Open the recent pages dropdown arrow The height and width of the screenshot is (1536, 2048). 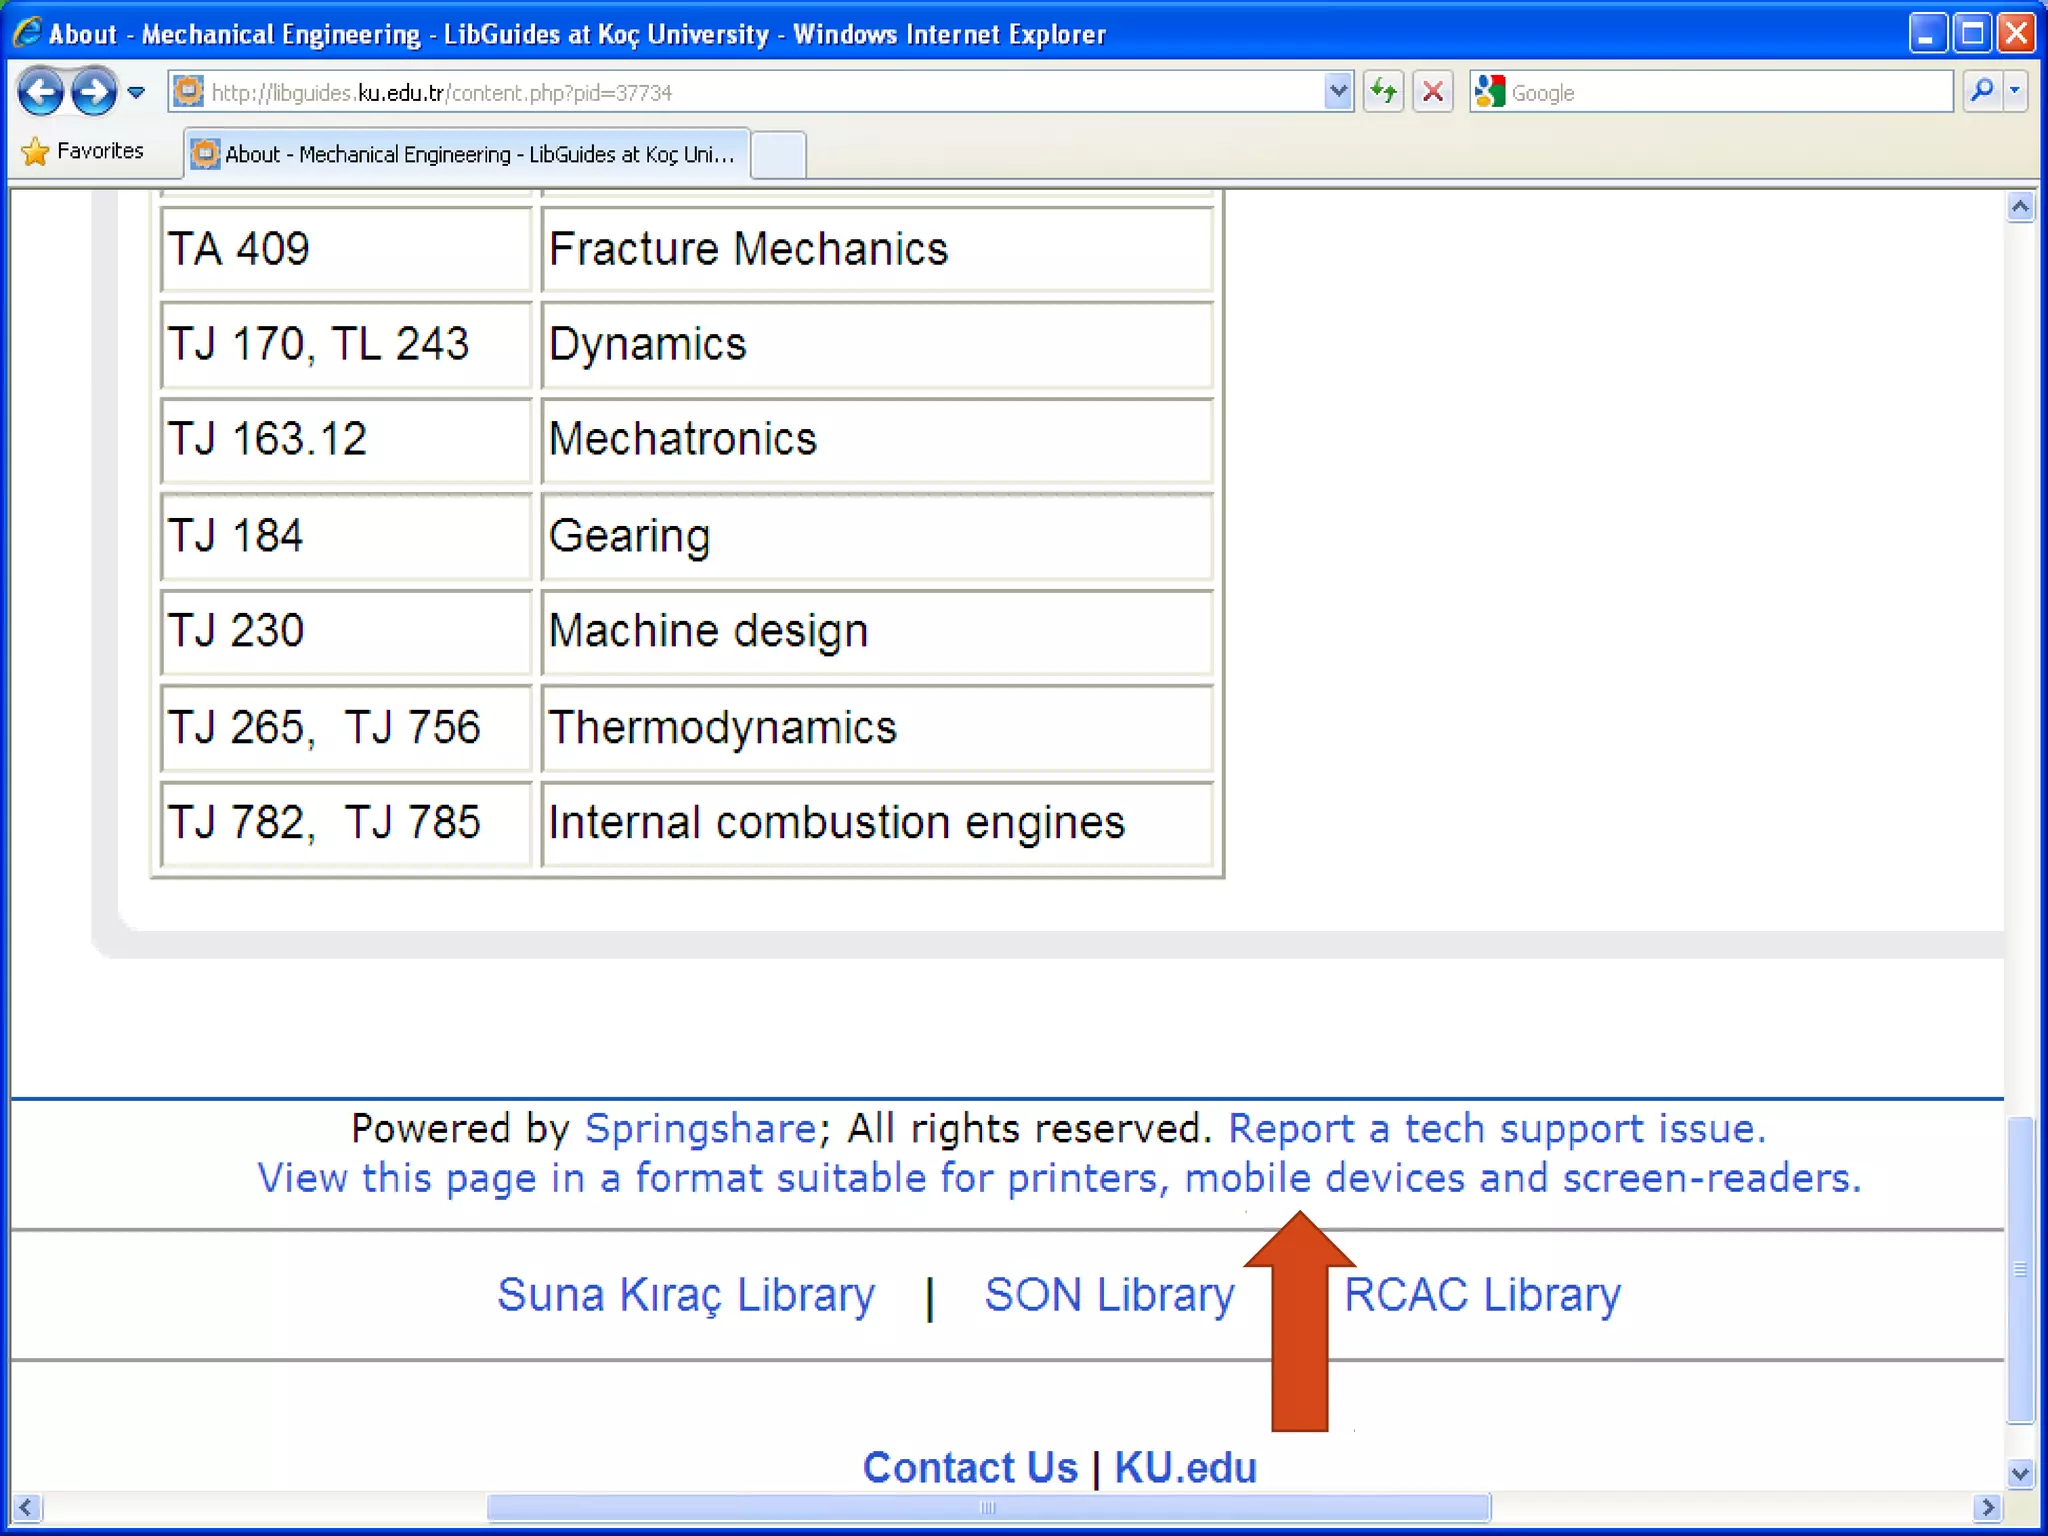point(137,92)
